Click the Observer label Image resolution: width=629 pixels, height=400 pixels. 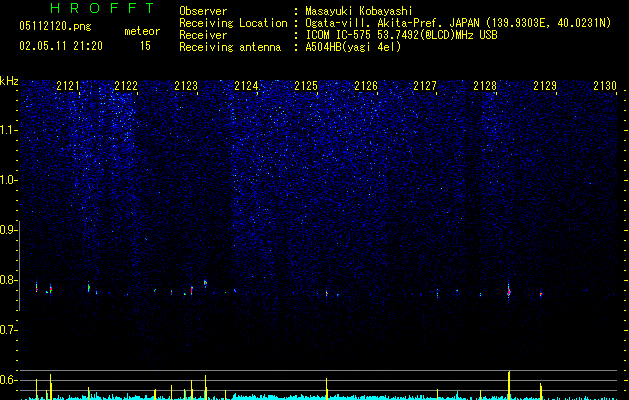tap(203, 11)
